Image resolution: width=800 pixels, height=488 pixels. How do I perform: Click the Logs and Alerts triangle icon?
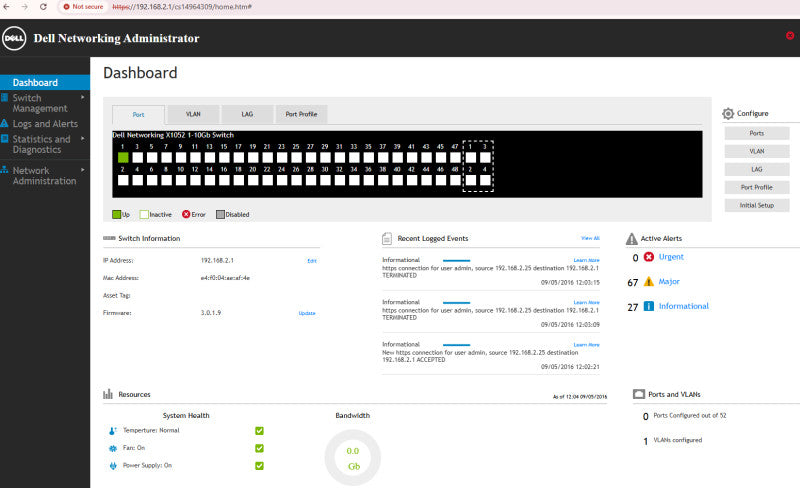(x=5, y=123)
